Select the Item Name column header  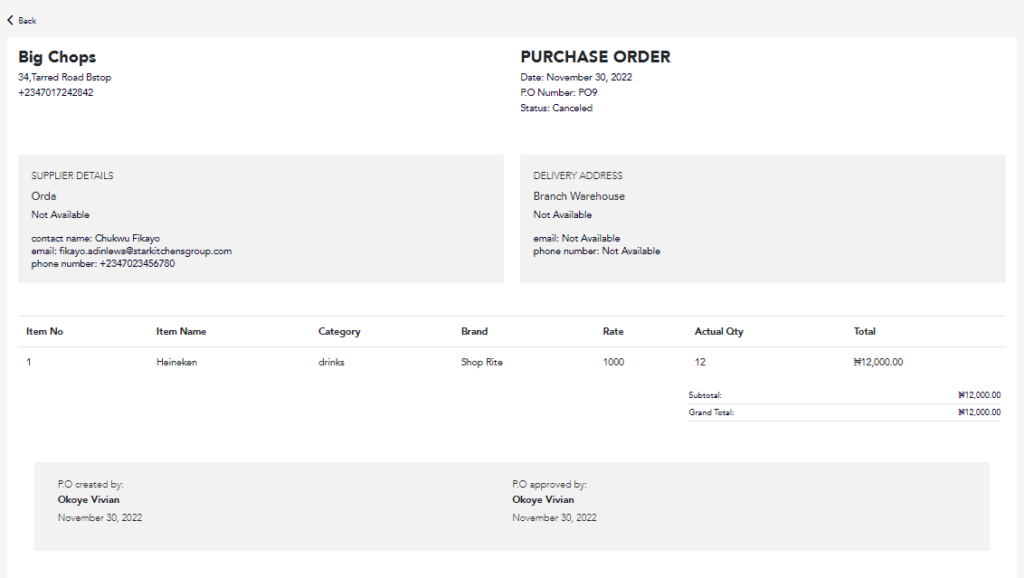tap(181, 331)
